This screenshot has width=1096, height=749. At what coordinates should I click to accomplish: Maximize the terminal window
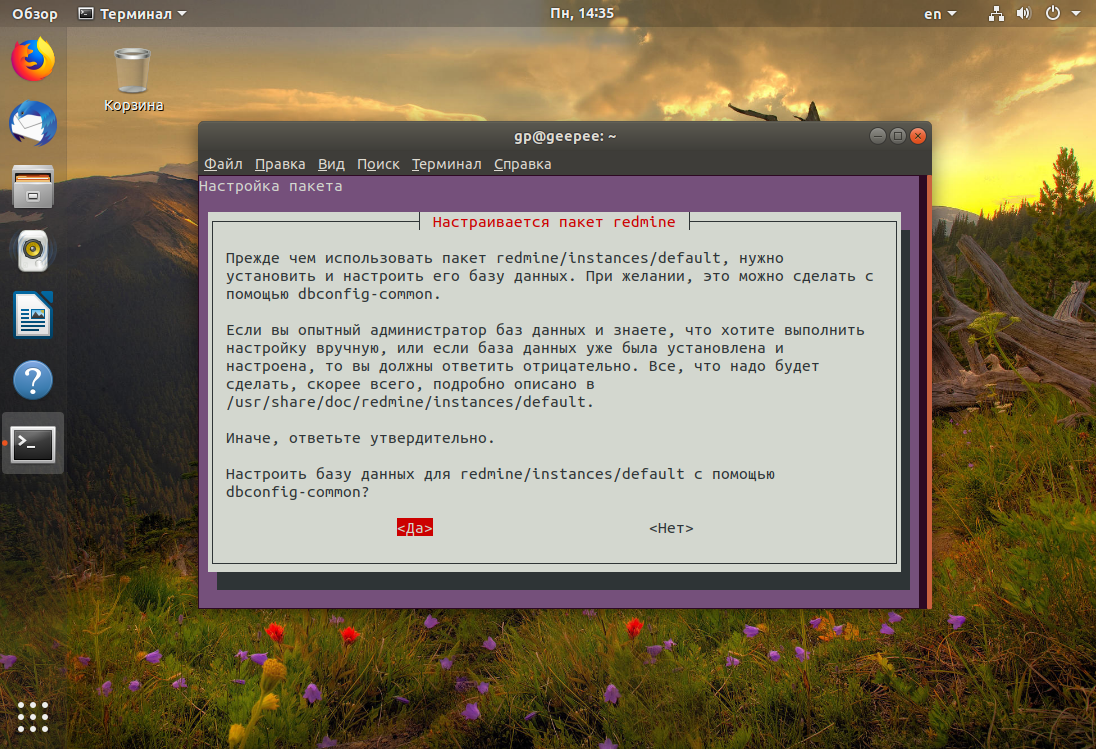click(x=898, y=136)
